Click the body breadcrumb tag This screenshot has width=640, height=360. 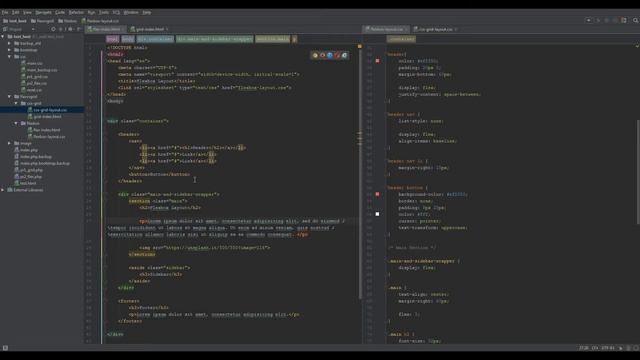[x=128, y=39]
